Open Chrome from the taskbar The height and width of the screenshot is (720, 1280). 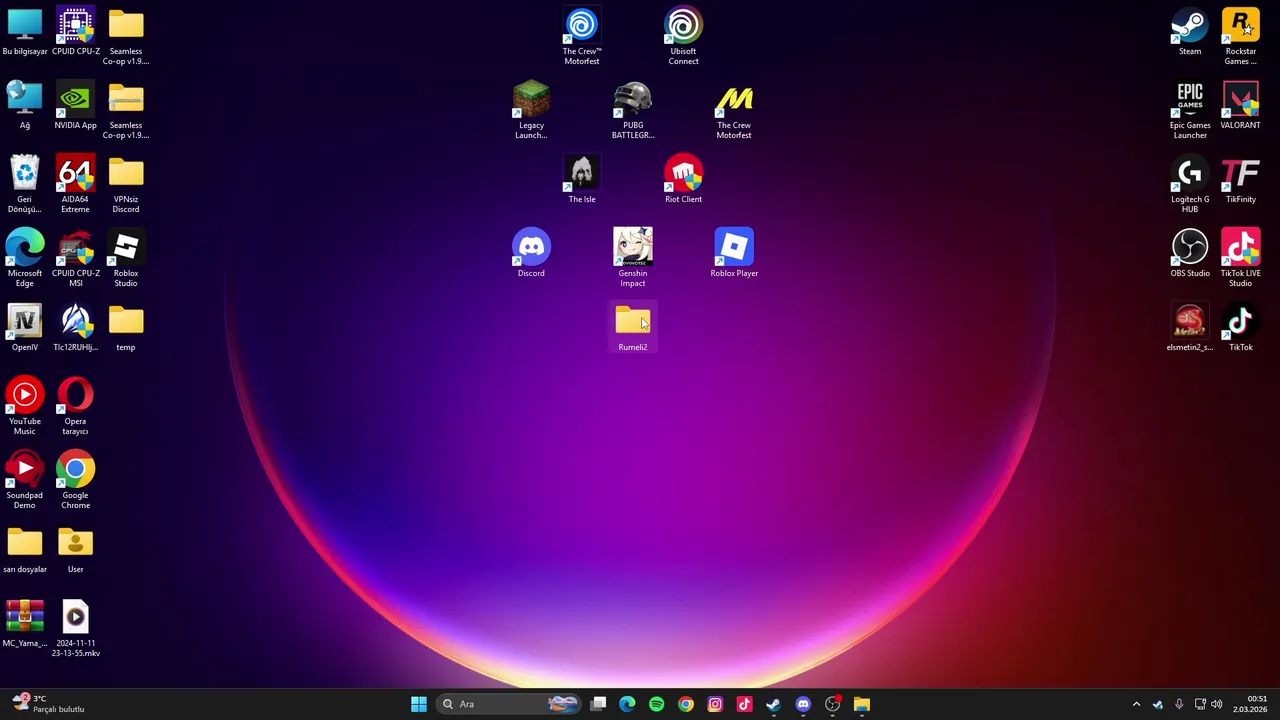click(x=686, y=704)
